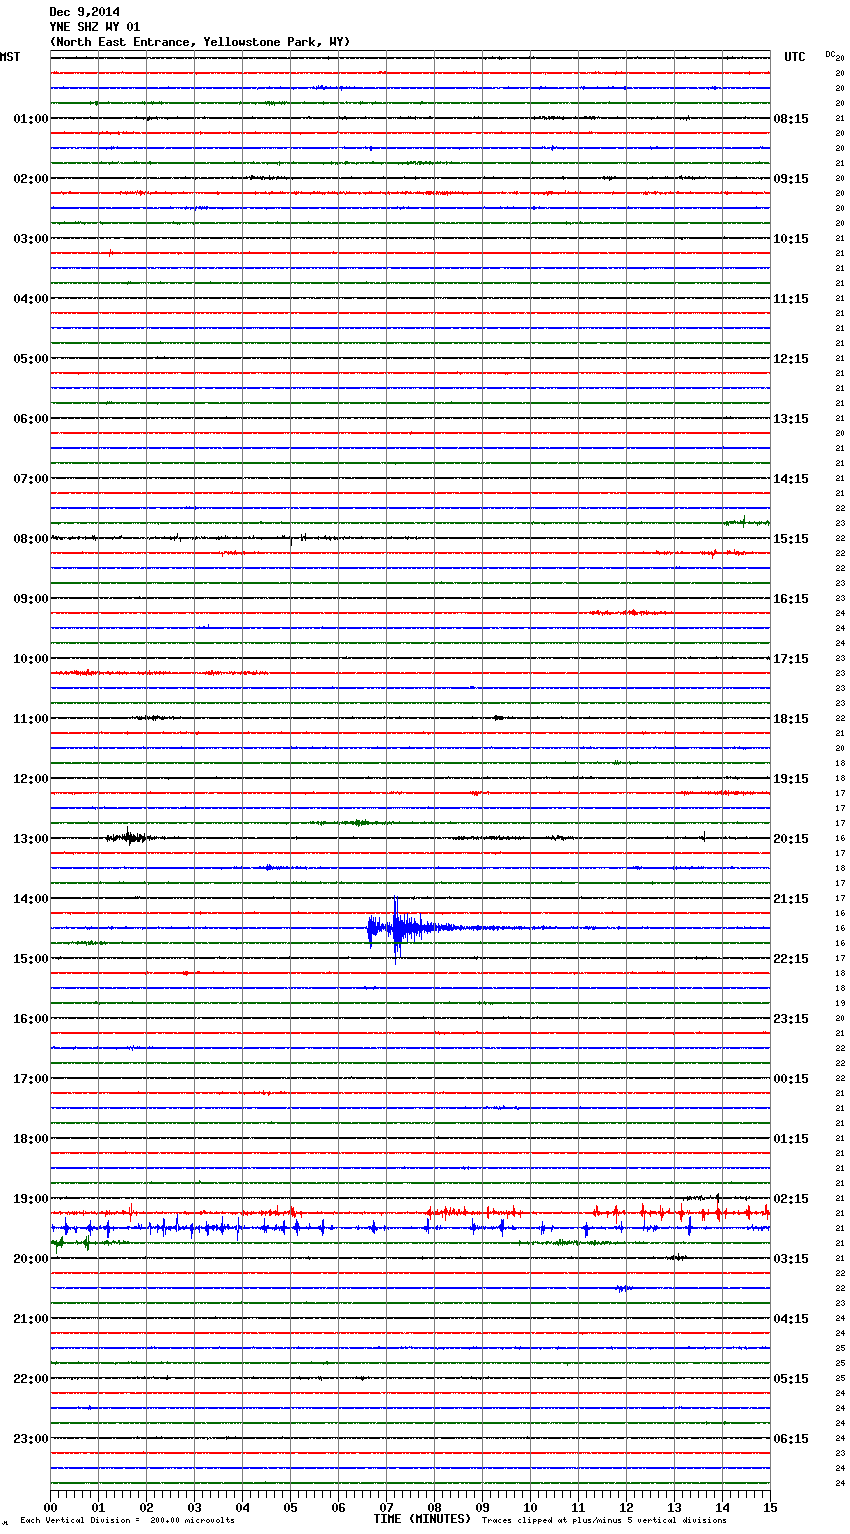The height and width of the screenshot is (1534, 850).
Task: Click the 13:00 MST time label
Action: click(x=31, y=839)
